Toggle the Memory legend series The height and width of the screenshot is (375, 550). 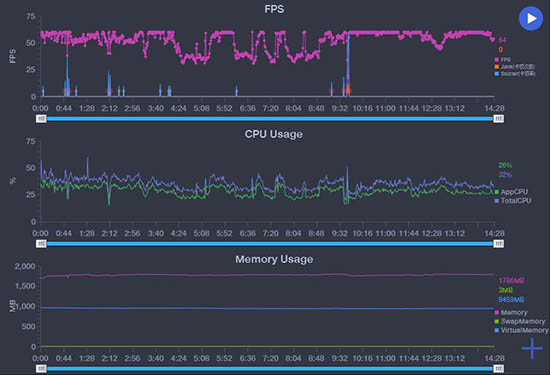tap(511, 312)
